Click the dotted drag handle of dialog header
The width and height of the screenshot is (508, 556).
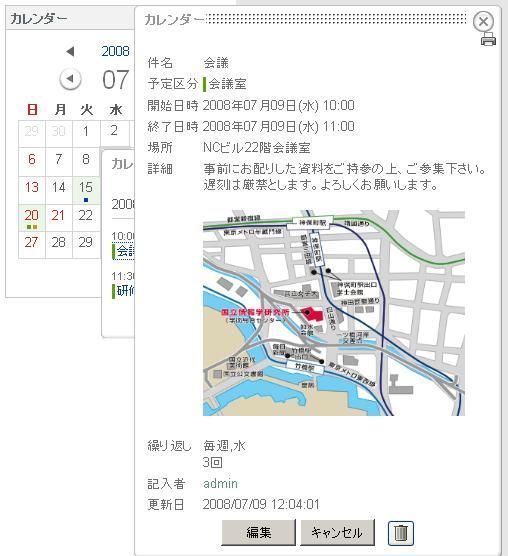[336, 19]
